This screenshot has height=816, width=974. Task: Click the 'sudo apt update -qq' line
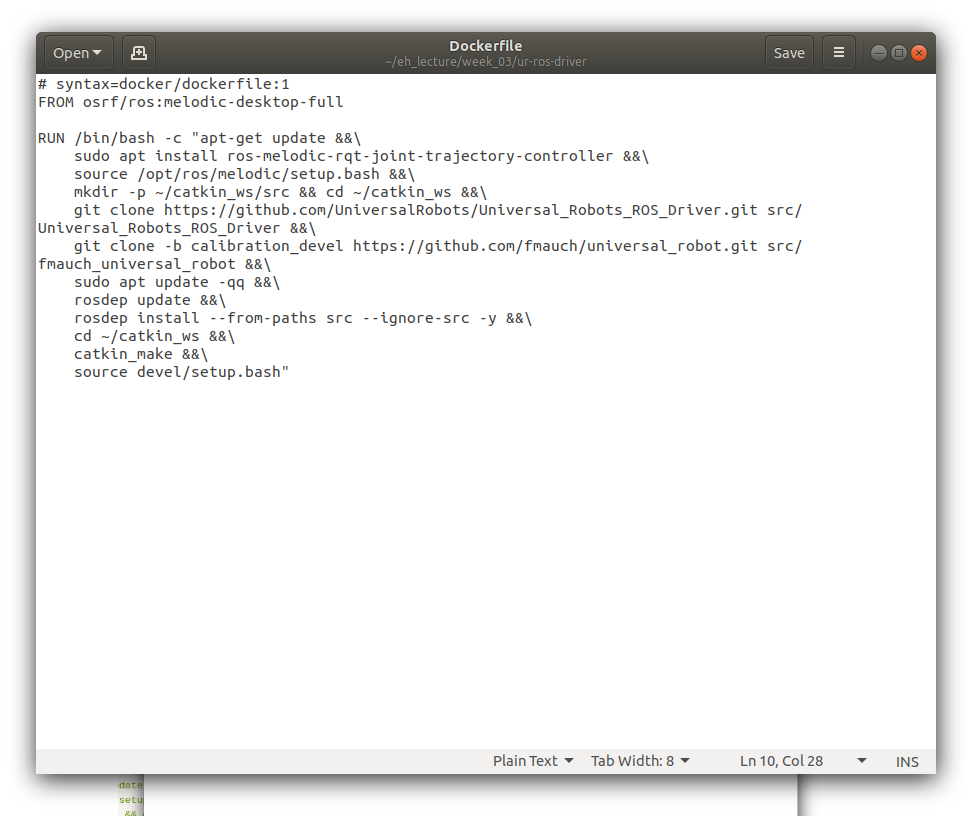coord(177,282)
